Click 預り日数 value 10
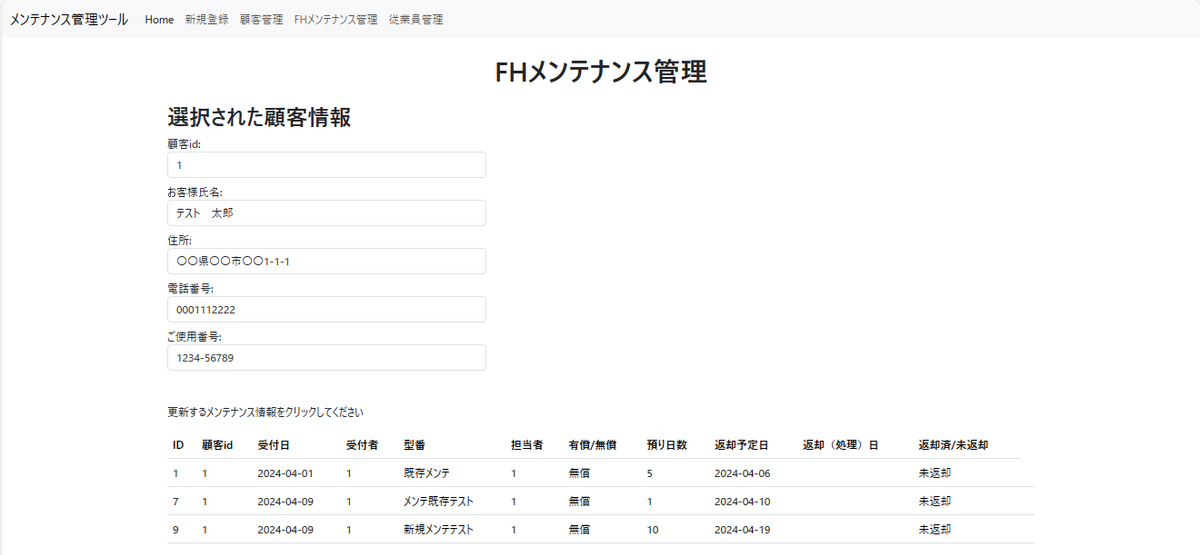 [x=653, y=529]
